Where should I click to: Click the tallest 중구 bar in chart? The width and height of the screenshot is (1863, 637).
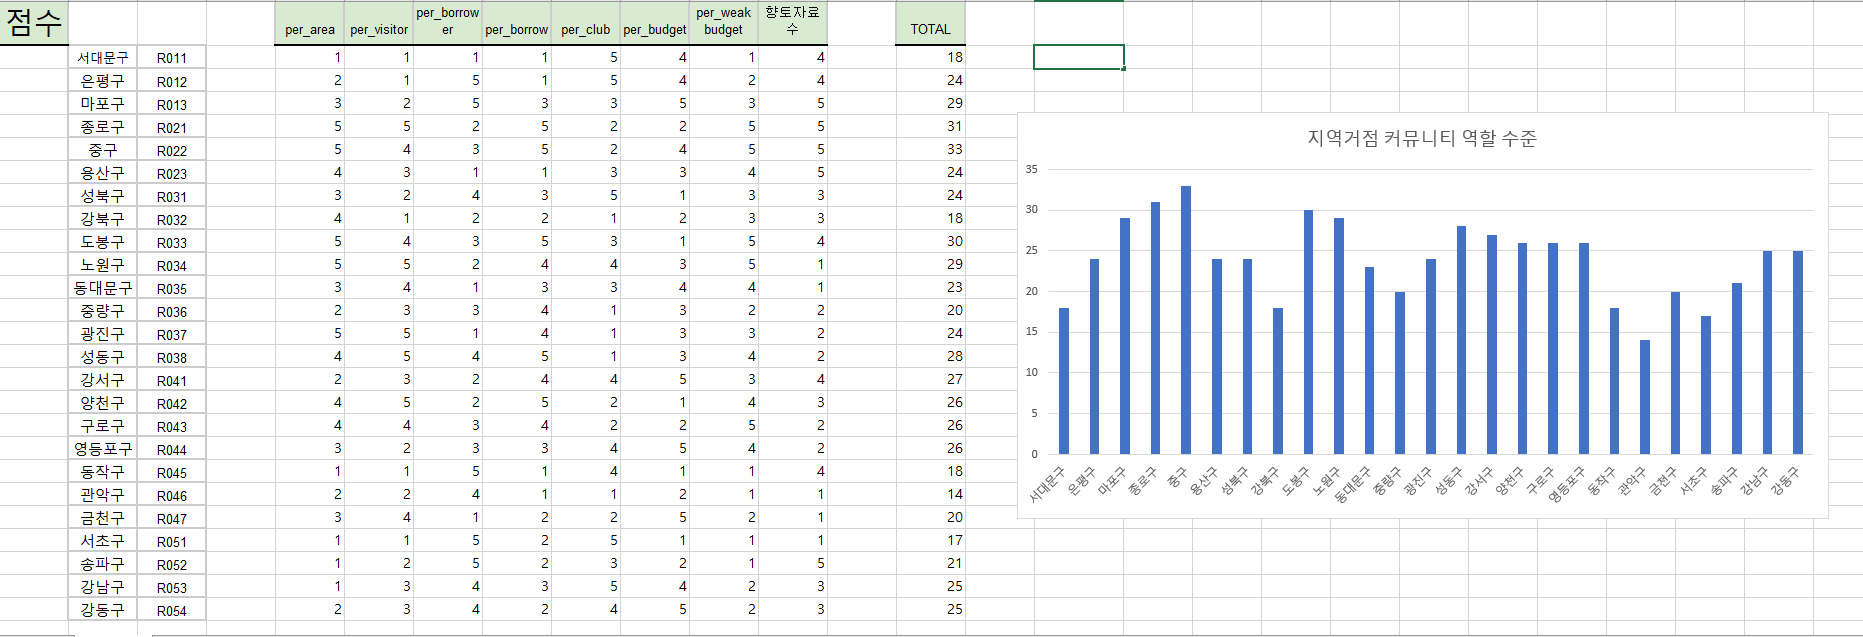[1186, 320]
